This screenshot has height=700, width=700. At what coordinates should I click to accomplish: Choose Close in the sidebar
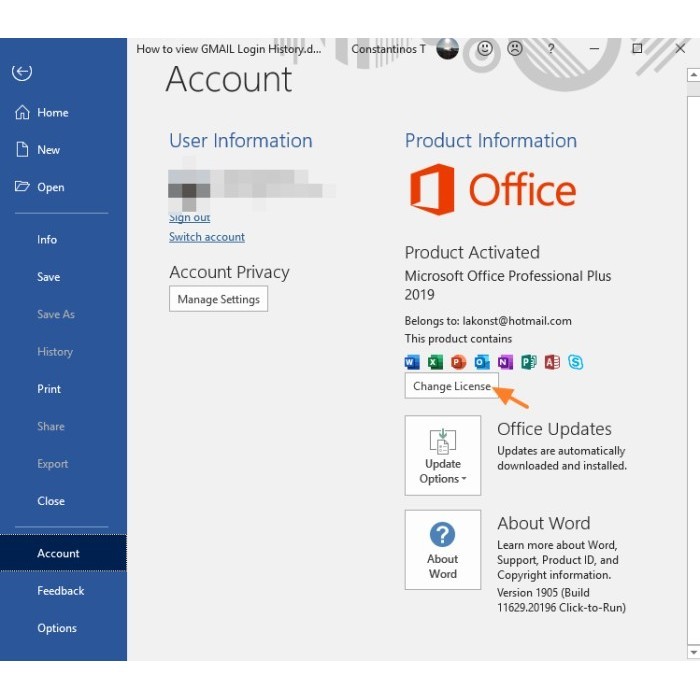[51, 501]
